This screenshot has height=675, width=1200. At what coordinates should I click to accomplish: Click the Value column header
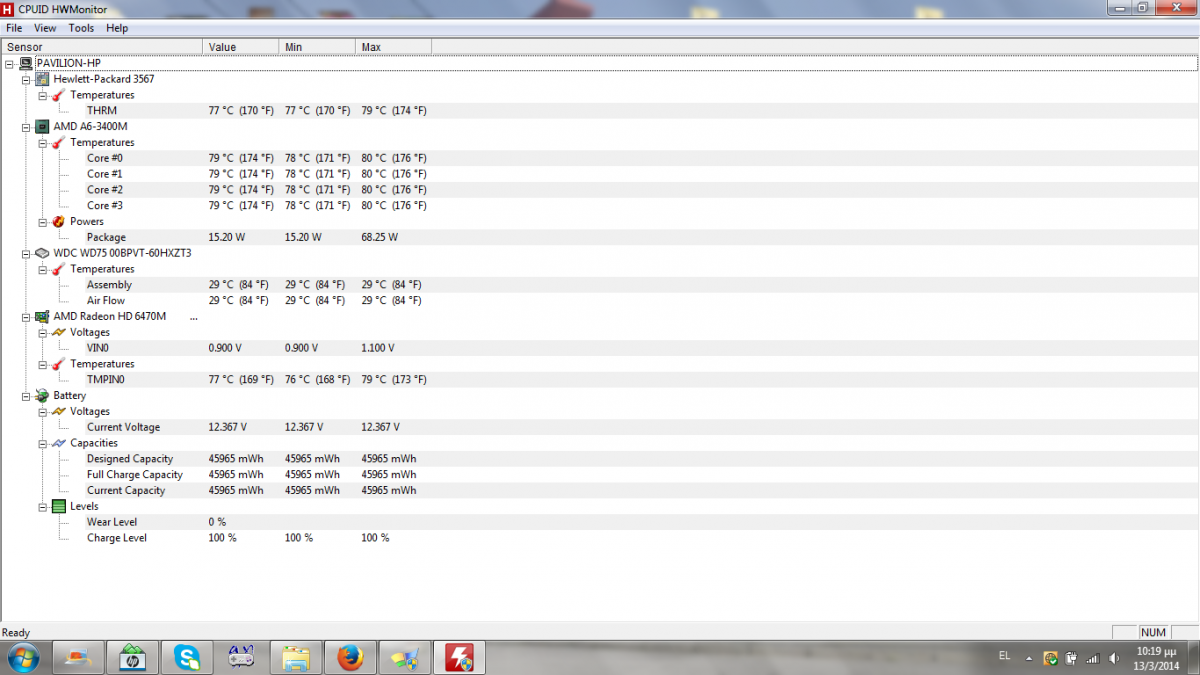point(241,47)
